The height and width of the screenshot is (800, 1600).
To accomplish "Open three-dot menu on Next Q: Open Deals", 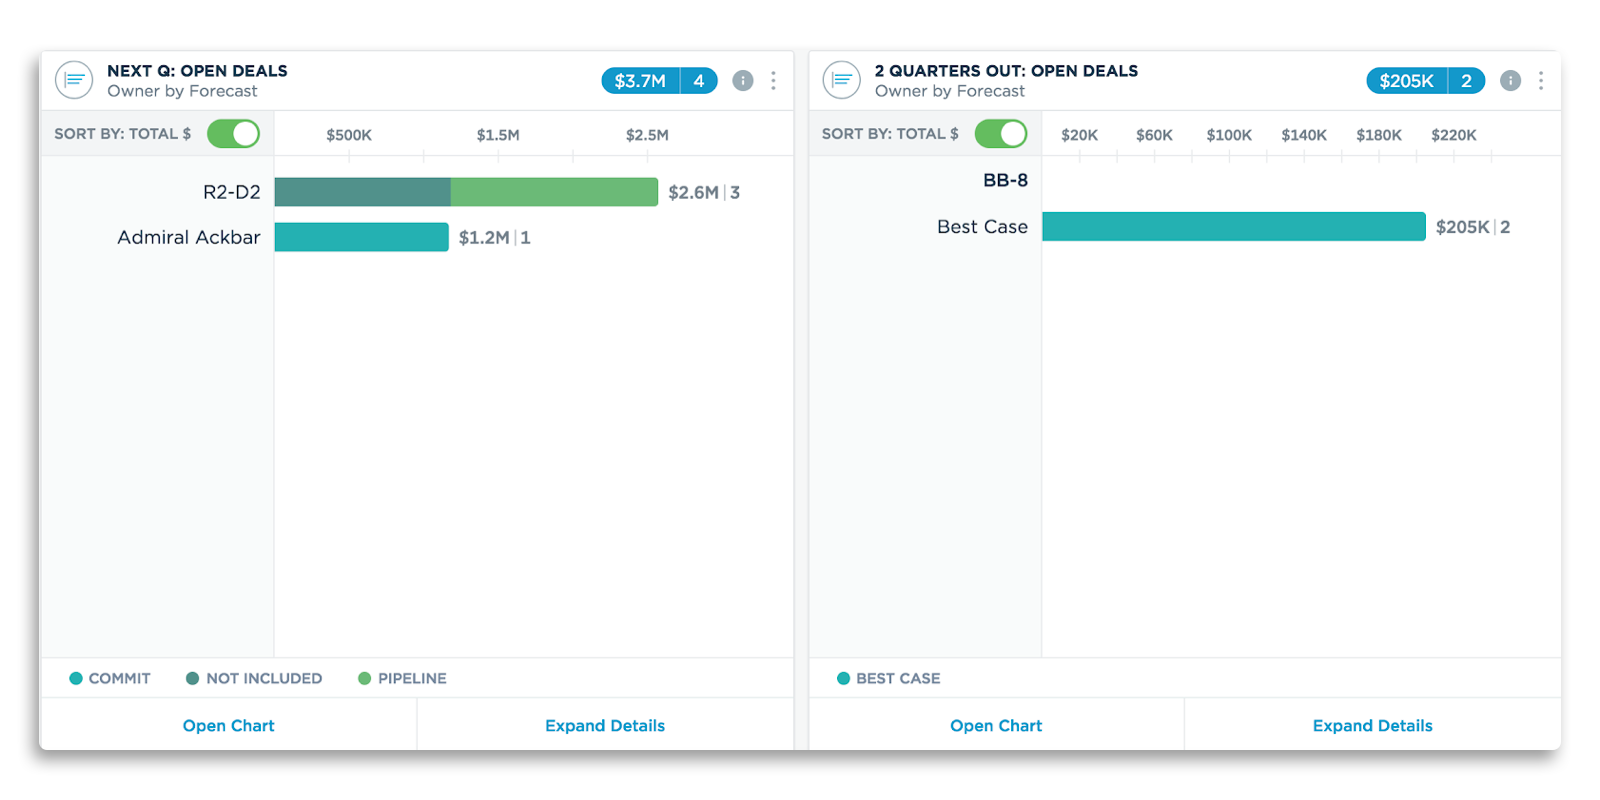I will click(x=773, y=81).
